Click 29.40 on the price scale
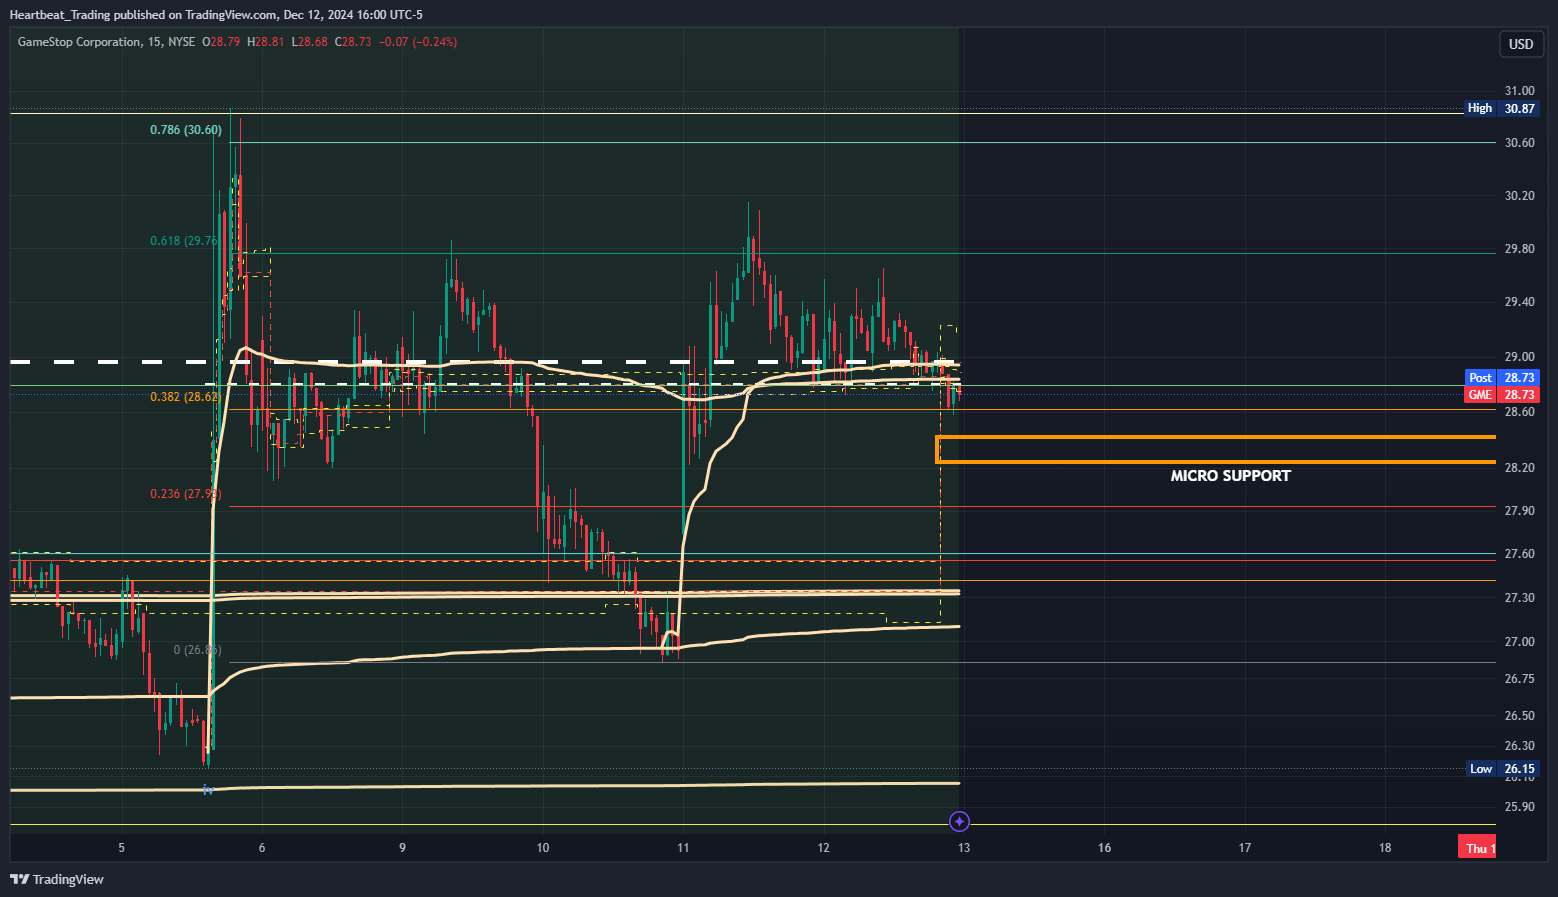This screenshot has height=897, width=1558. [1519, 302]
